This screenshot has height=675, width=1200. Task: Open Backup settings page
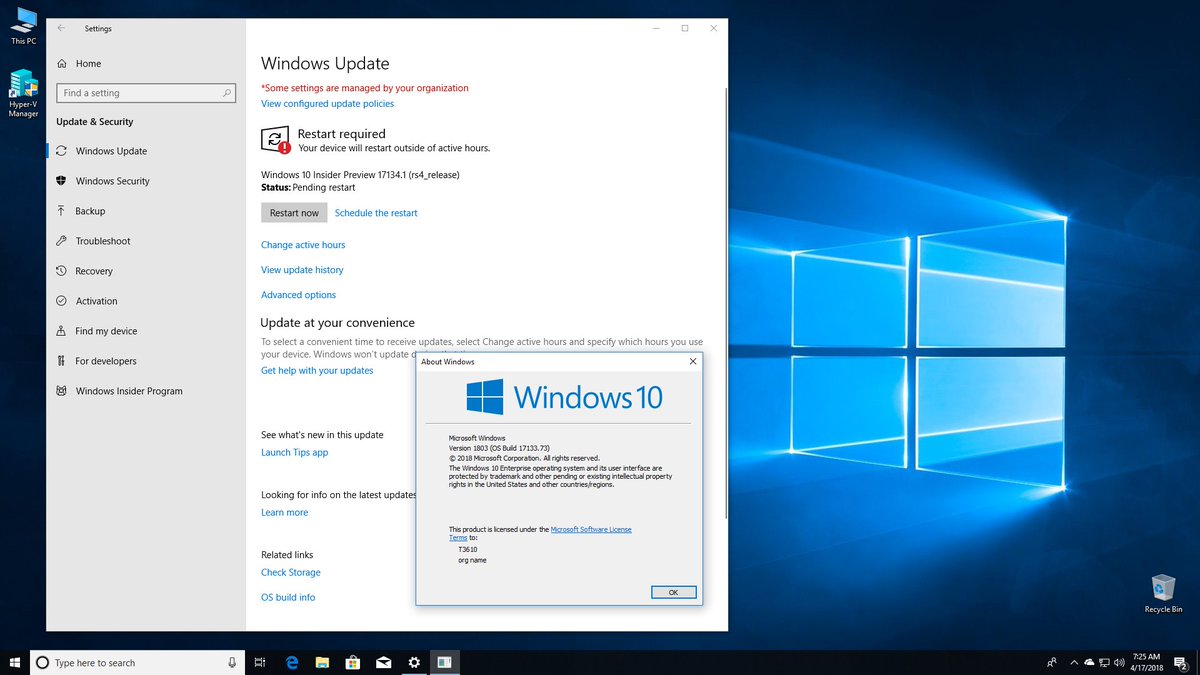146,211
